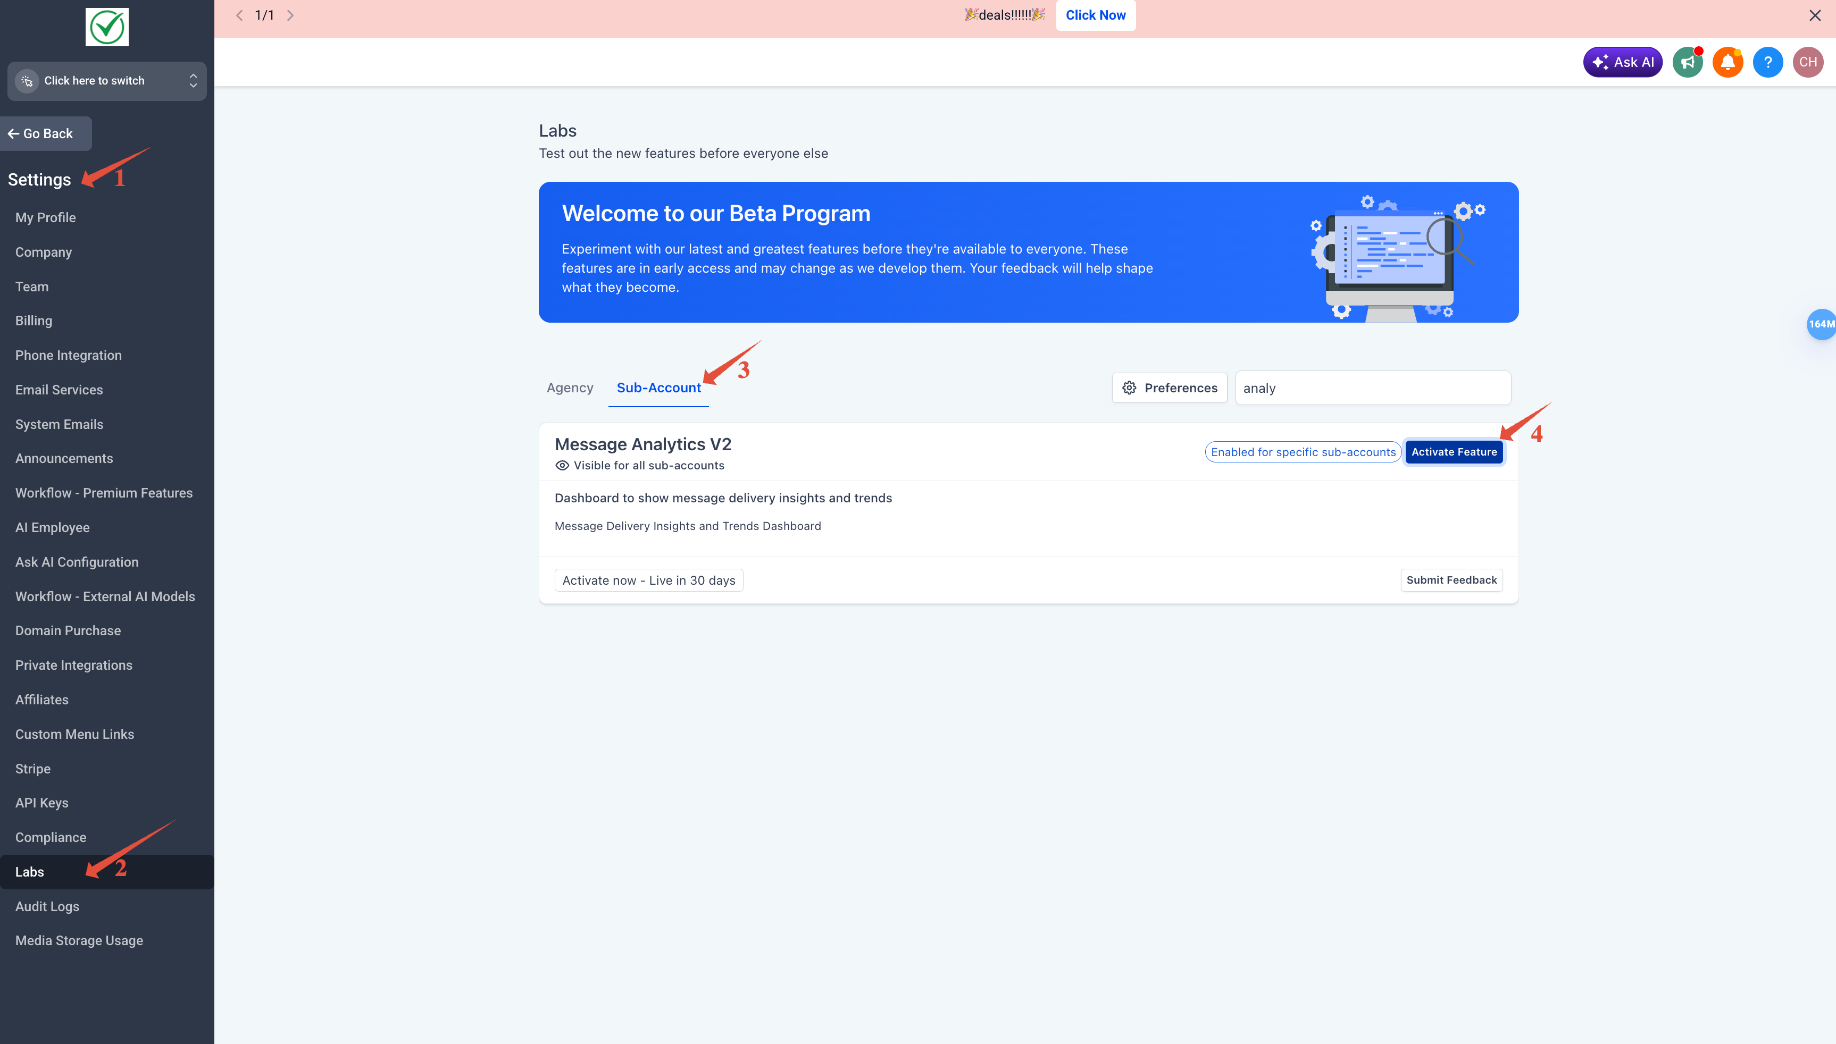The image size is (1836, 1044).
Task: Click the search field containing analy
Action: 1373,388
